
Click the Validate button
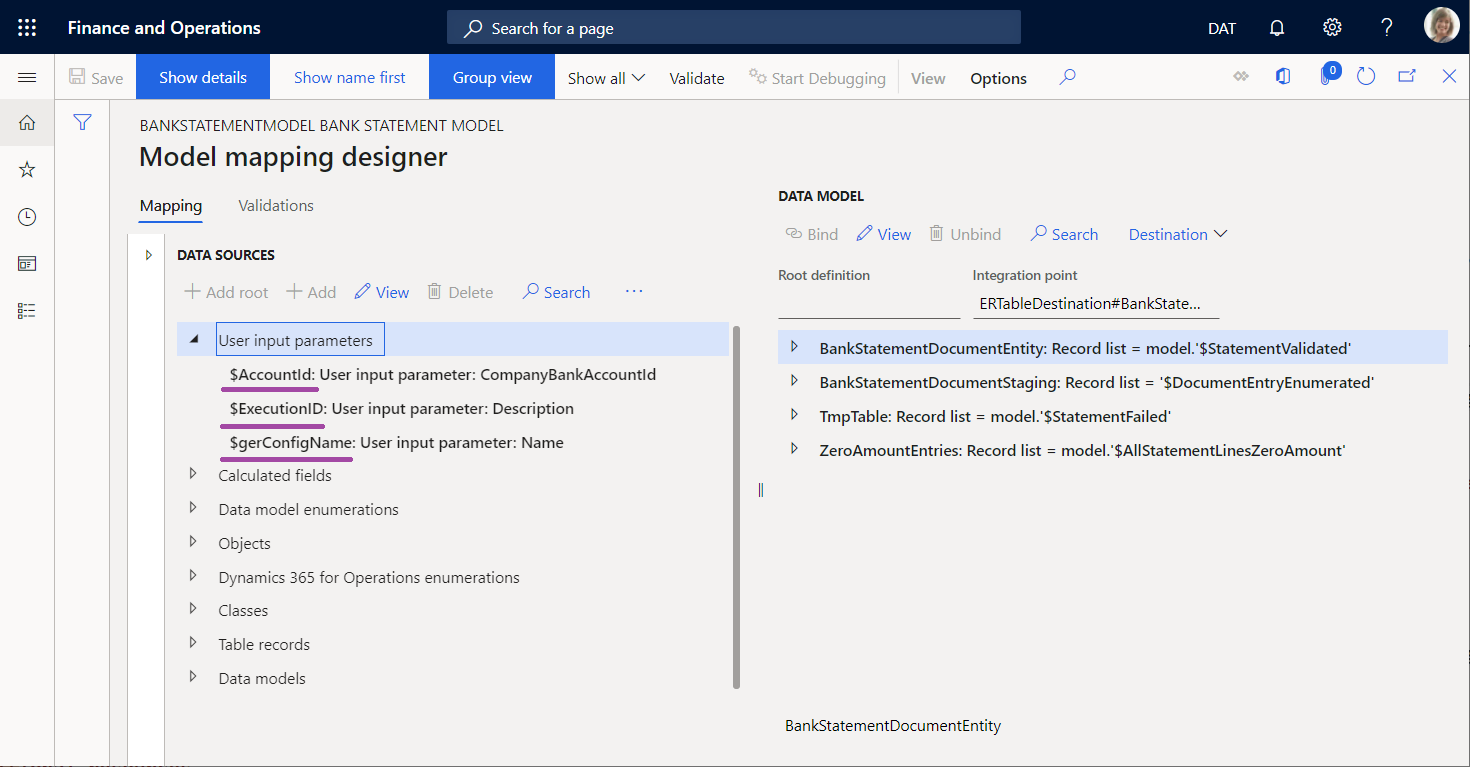tap(696, 76)
